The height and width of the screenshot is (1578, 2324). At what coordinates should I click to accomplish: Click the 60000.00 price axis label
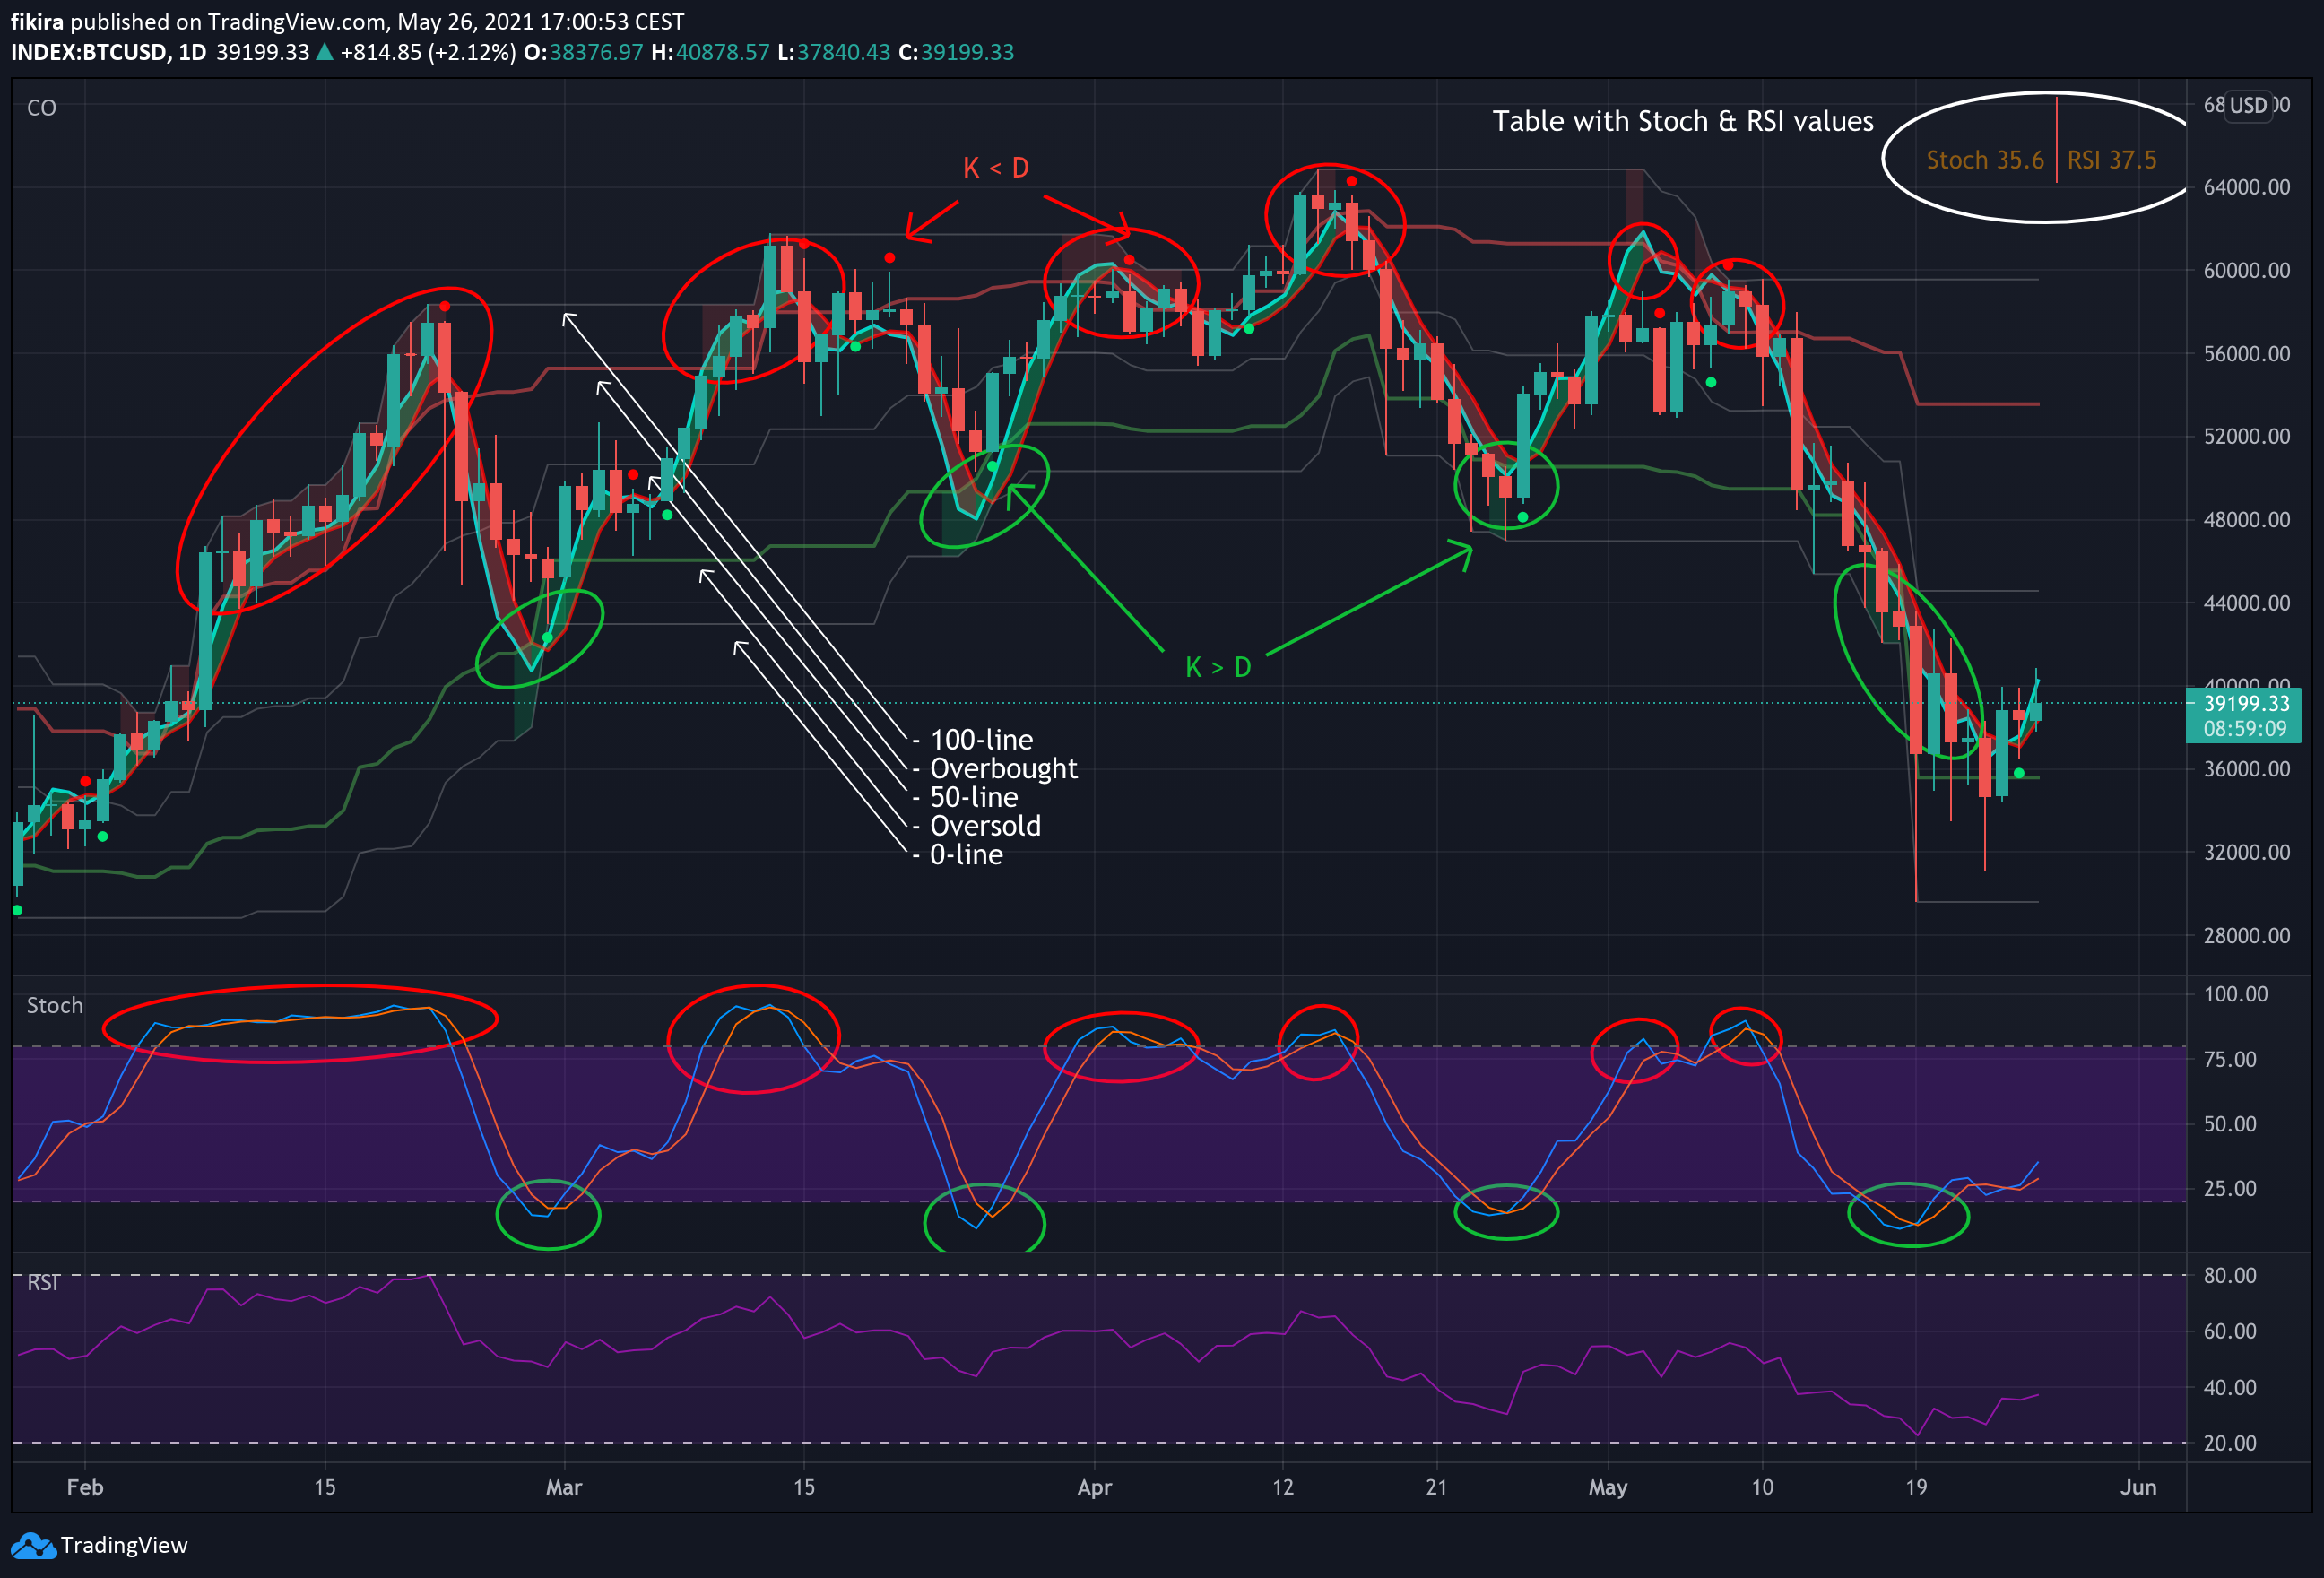point(2246,271)
